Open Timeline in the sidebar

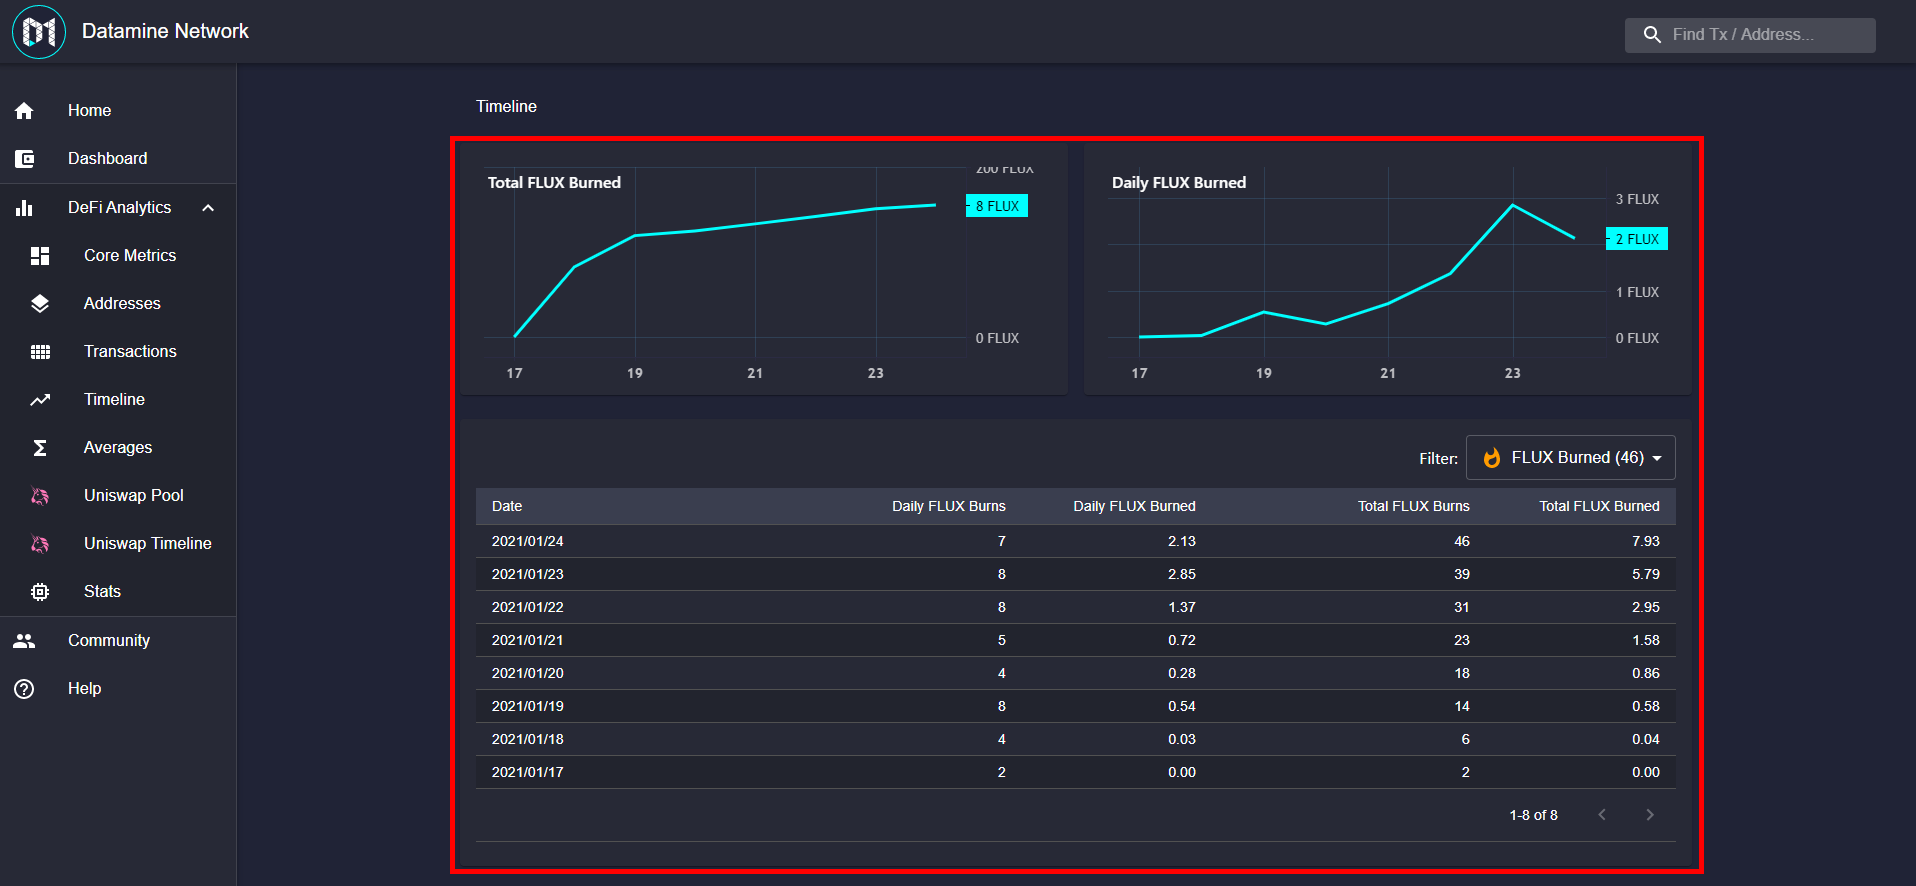(118, 400)
